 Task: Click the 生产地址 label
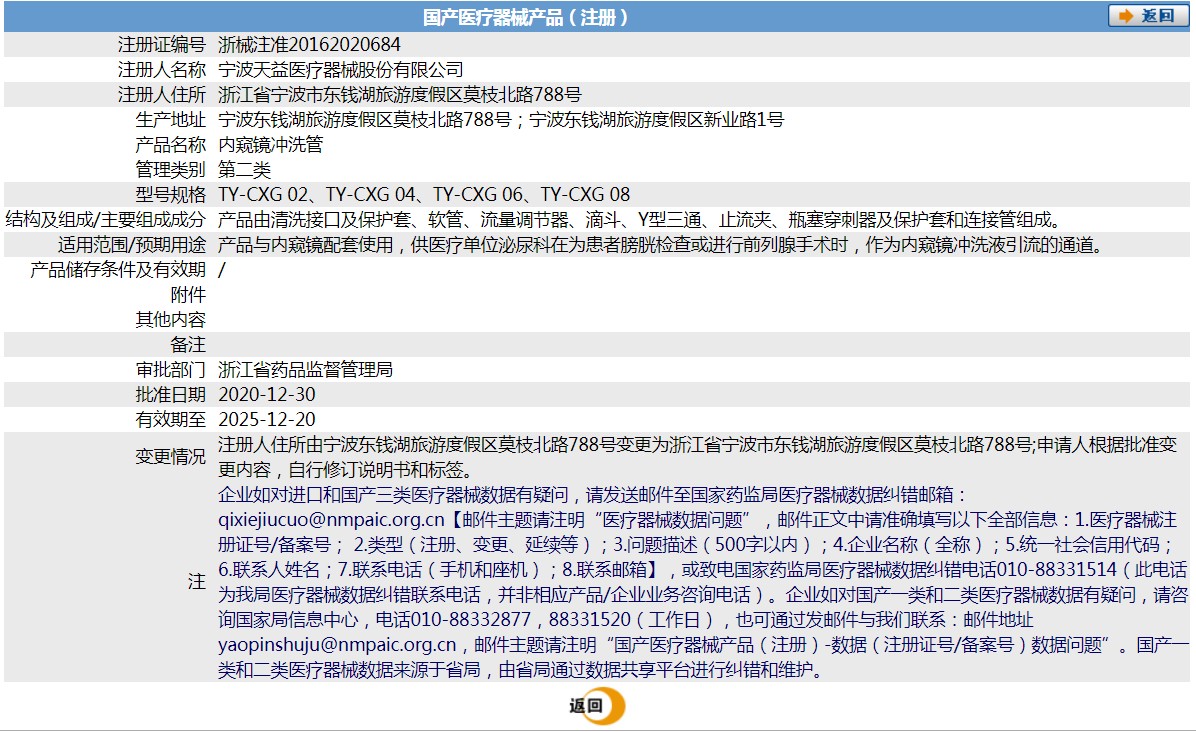click(170, 120)
